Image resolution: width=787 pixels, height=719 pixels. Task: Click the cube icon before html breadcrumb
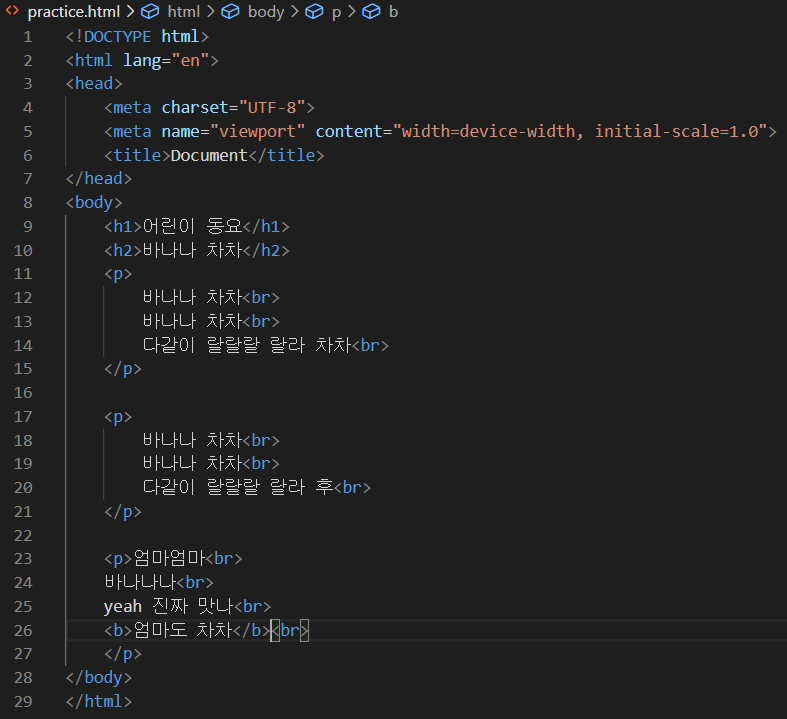[150, 11]
